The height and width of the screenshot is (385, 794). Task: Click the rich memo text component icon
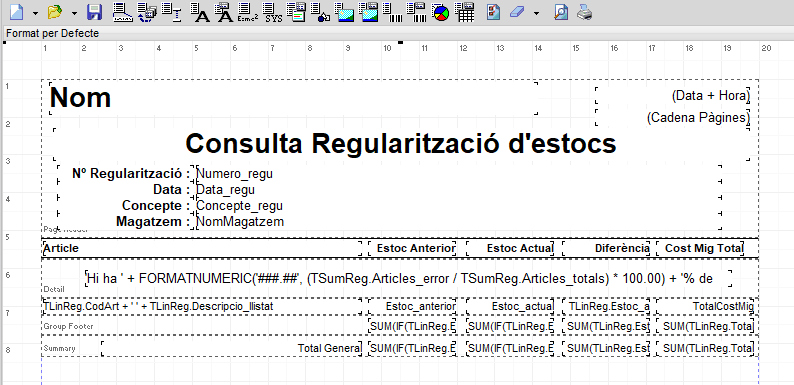pyautogui.click(x=296, y=12)
